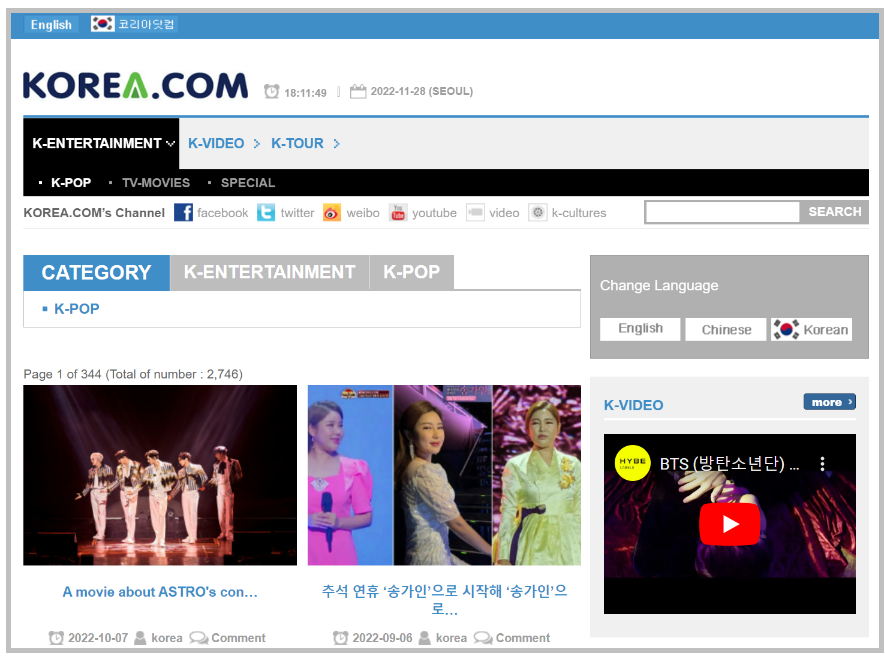Click author icon under 2022-09-06 article

point(425,638)
